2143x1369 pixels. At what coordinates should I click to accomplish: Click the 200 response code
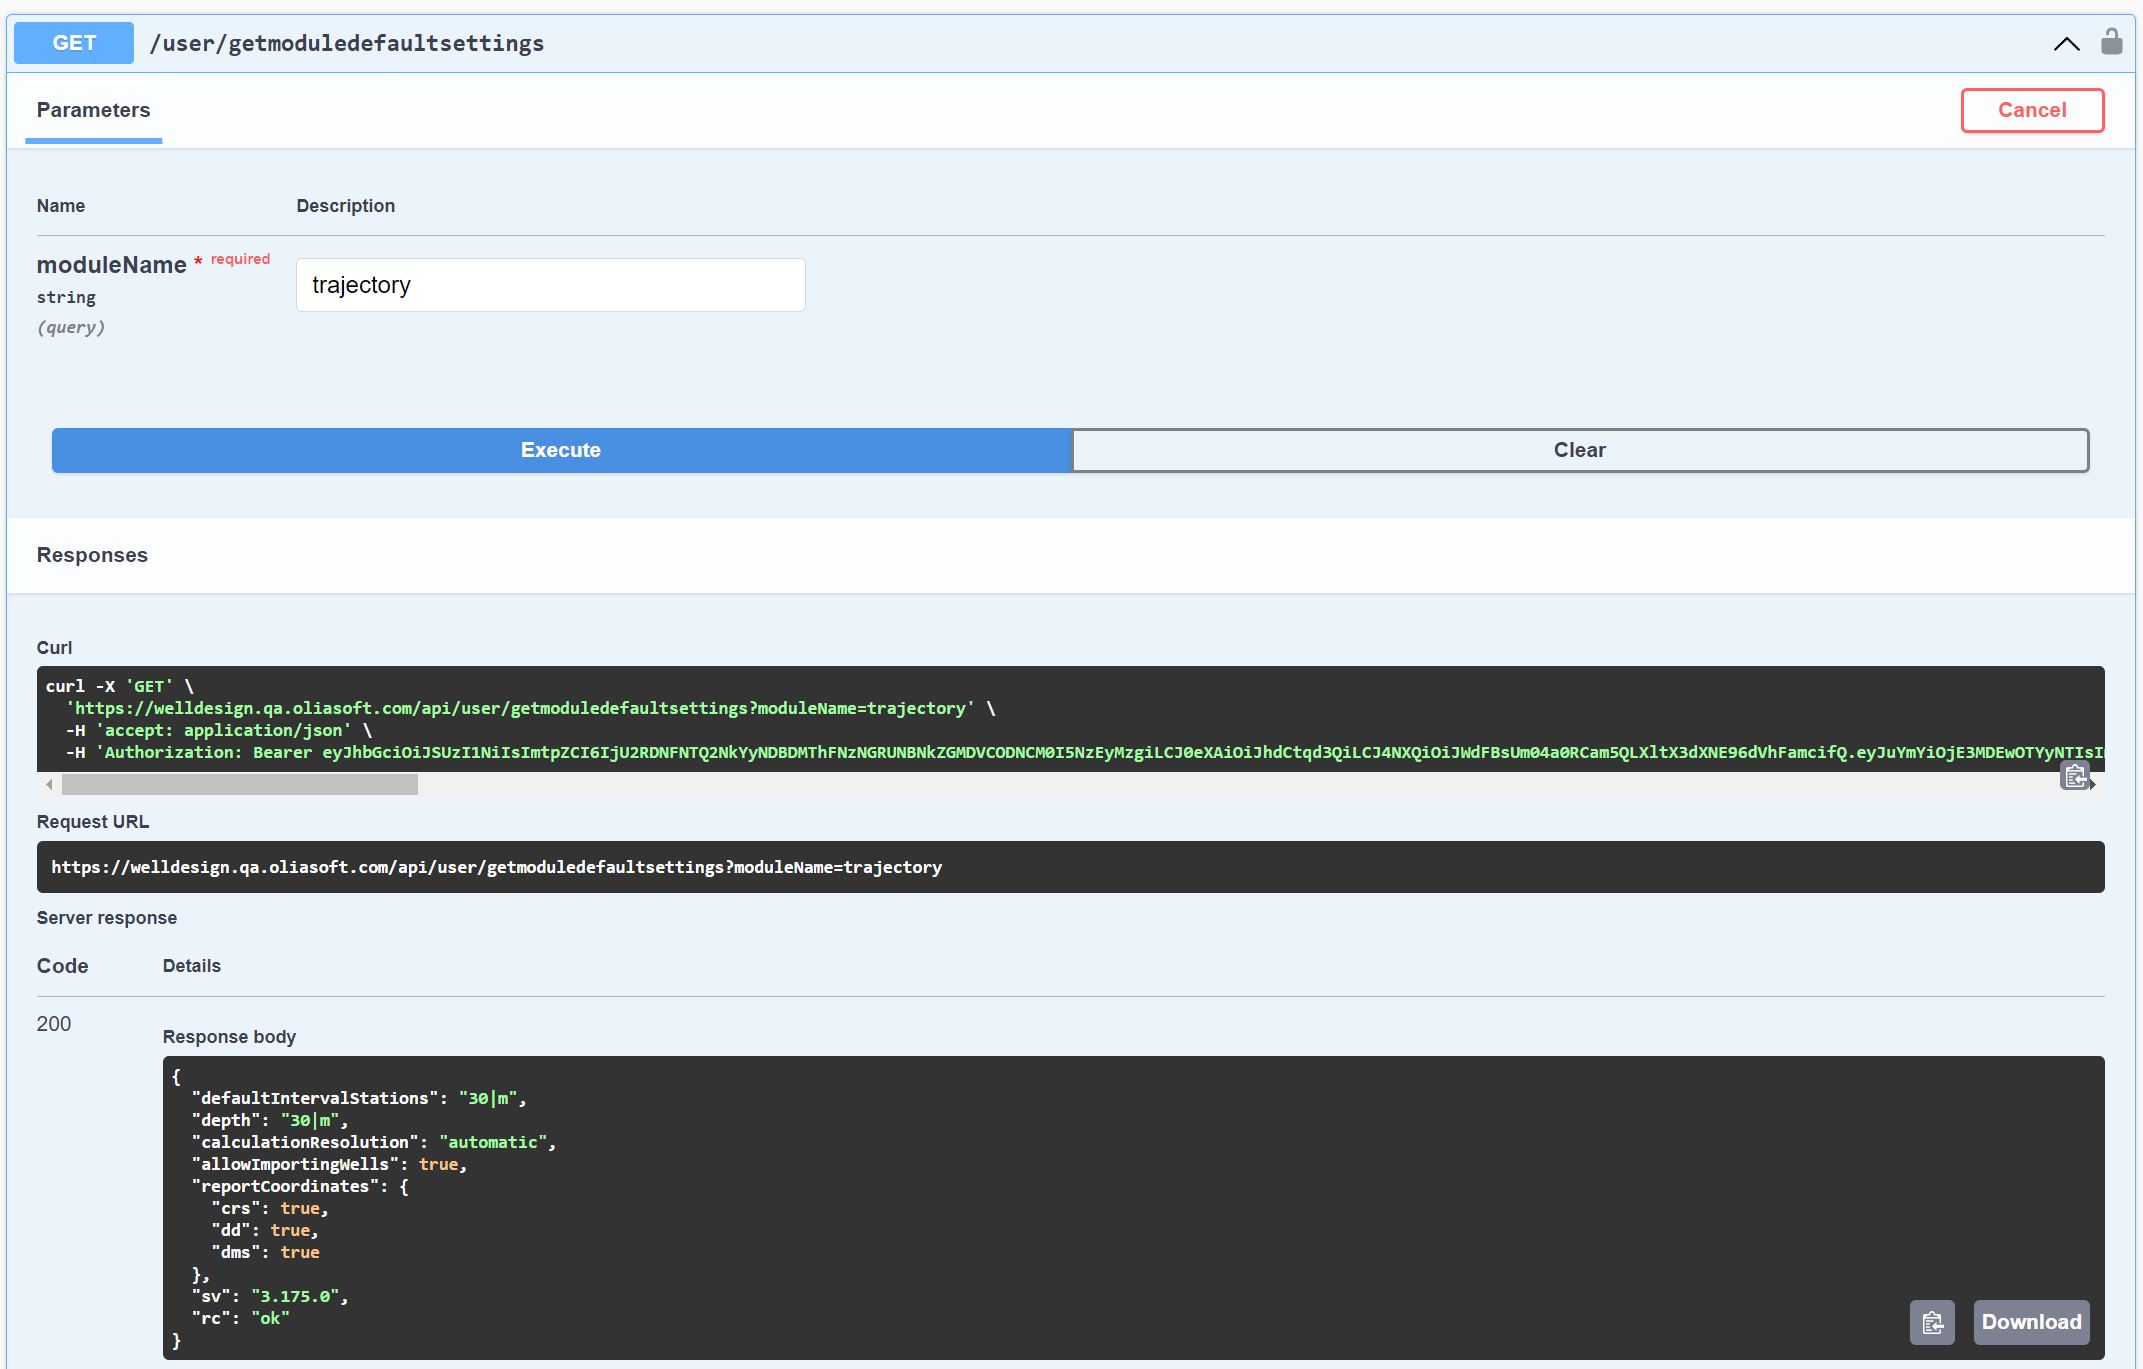(x=55, y=1024)
